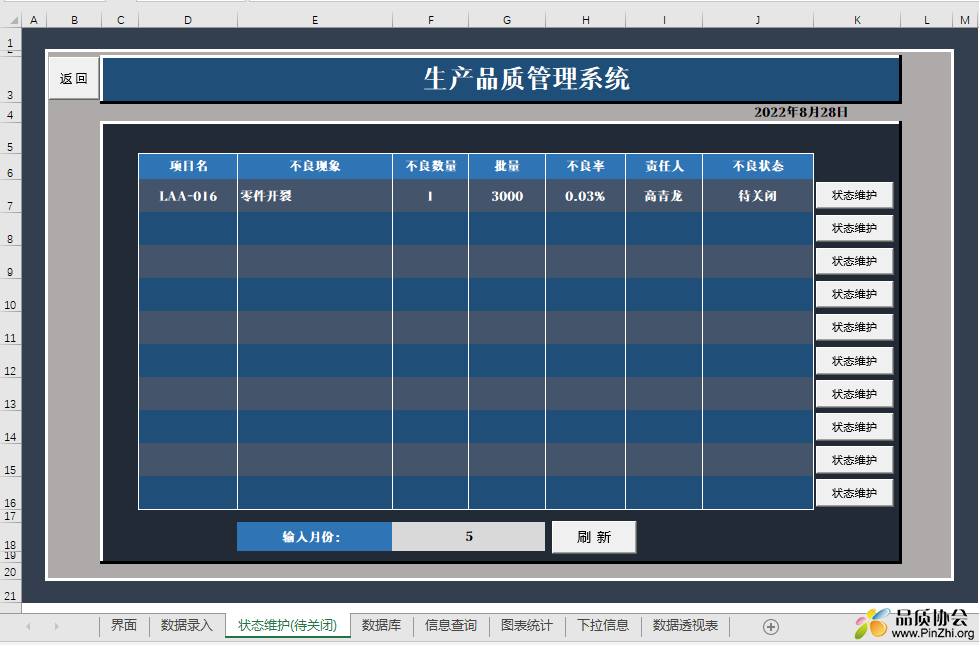Go to the 下拉信息 sheet tab
The image size is (979, 645).
[603, 625]
